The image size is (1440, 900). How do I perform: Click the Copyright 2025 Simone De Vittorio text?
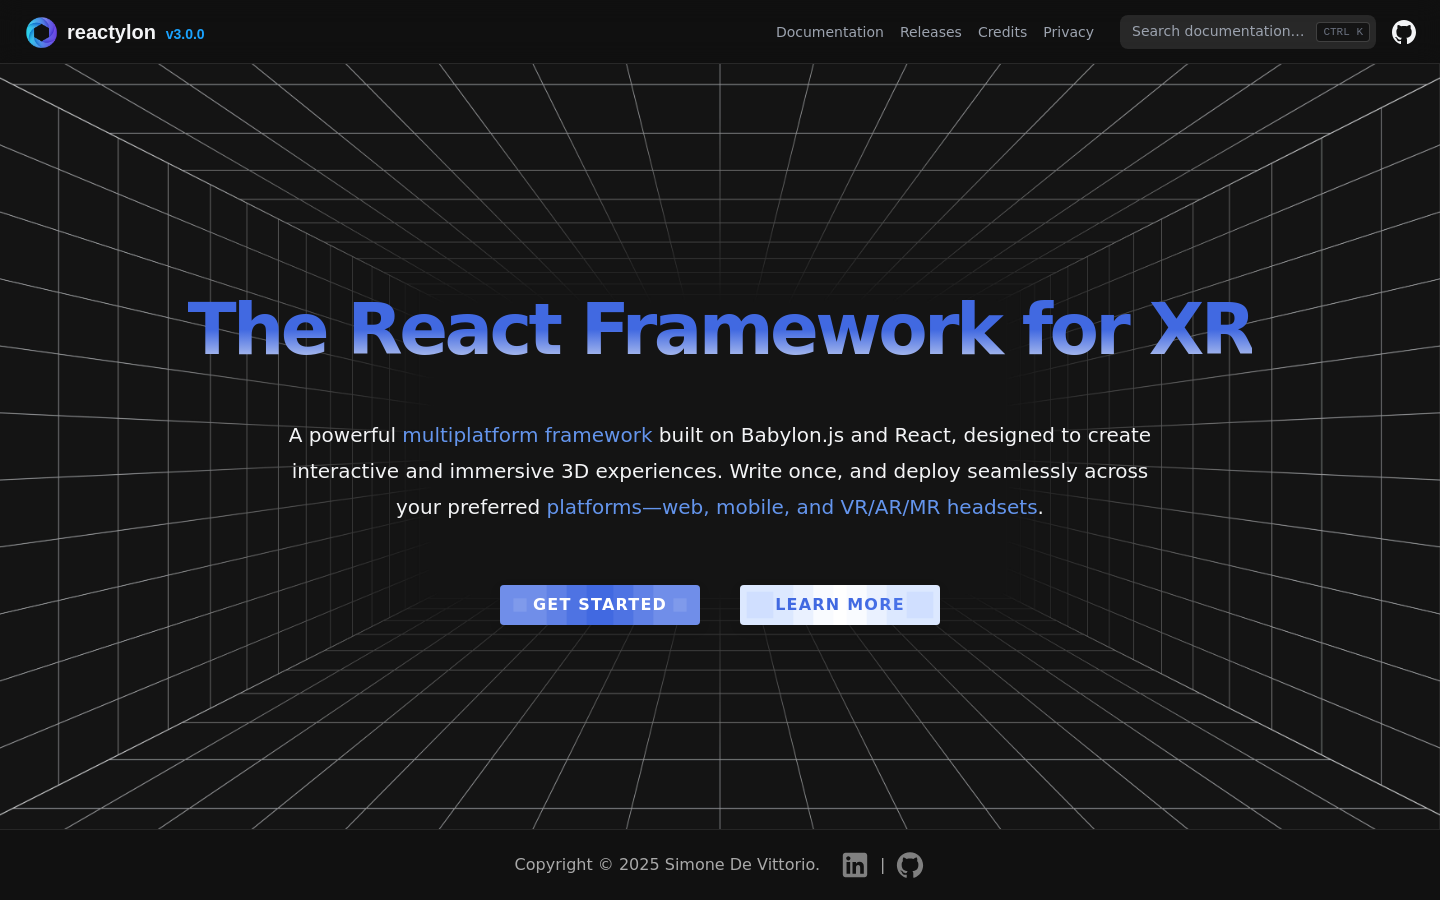(x=667, y=864)
